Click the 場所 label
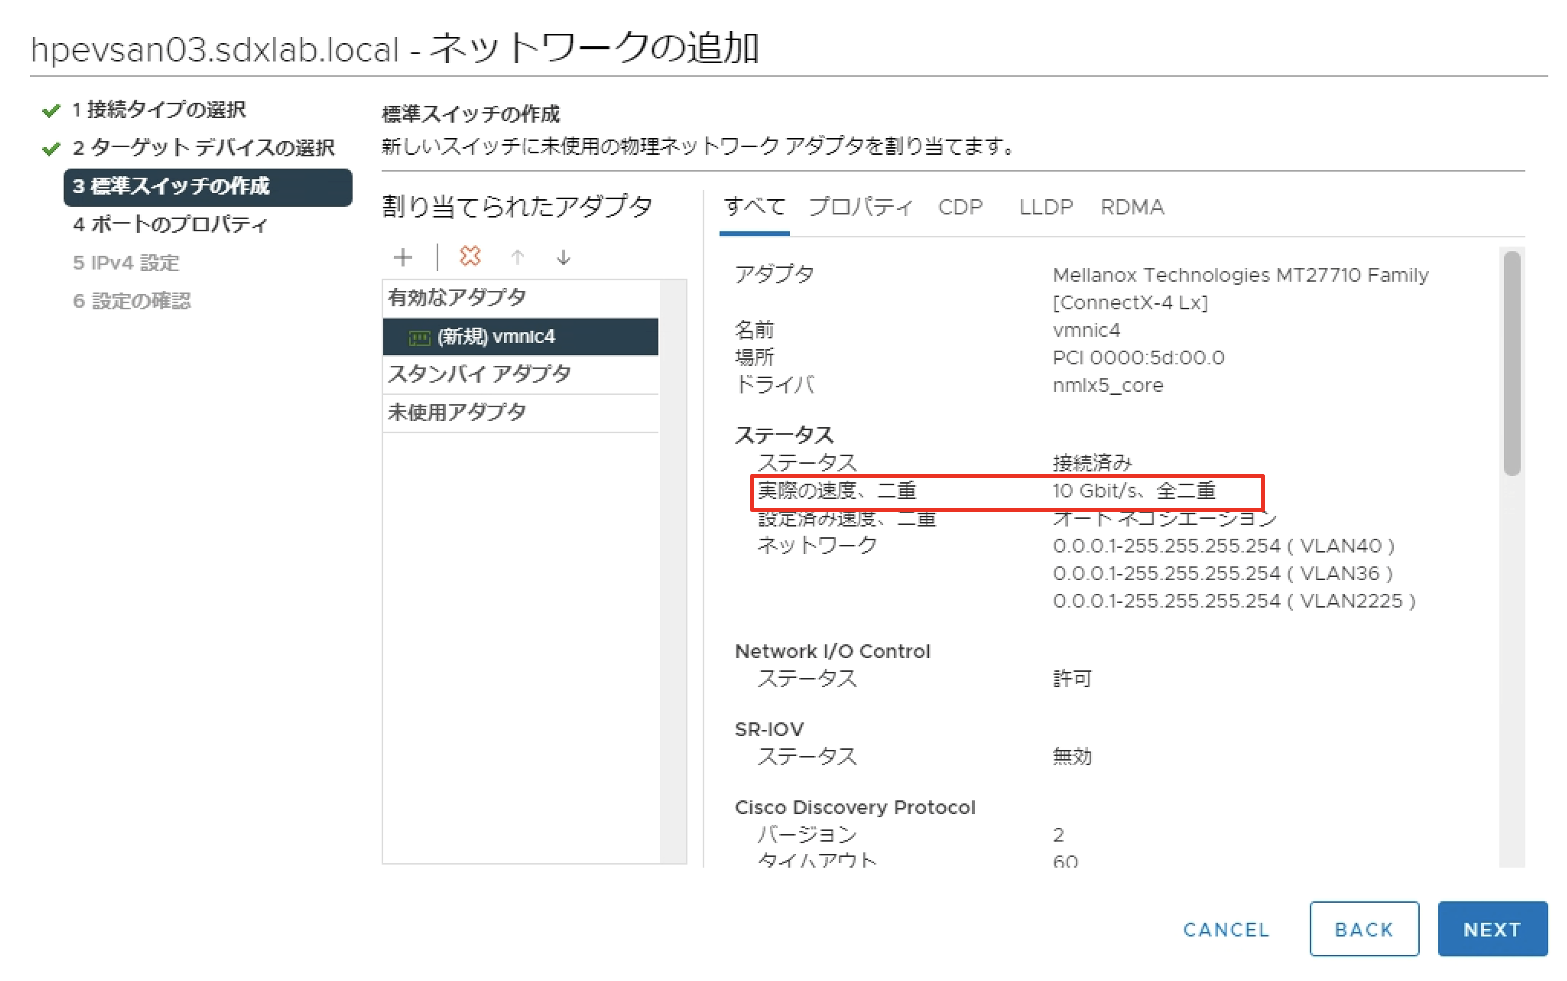The height and width of the screenshot is (981, 1567). tap(755, 357)
